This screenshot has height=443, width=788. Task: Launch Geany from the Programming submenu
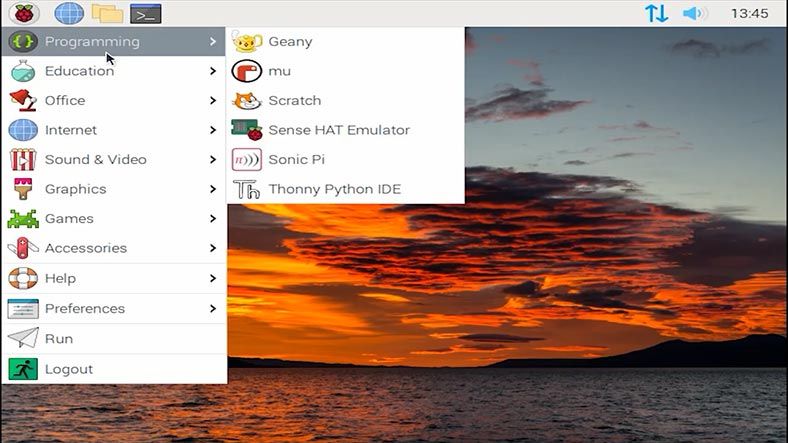pyautogui.click(x=346, y=41)
